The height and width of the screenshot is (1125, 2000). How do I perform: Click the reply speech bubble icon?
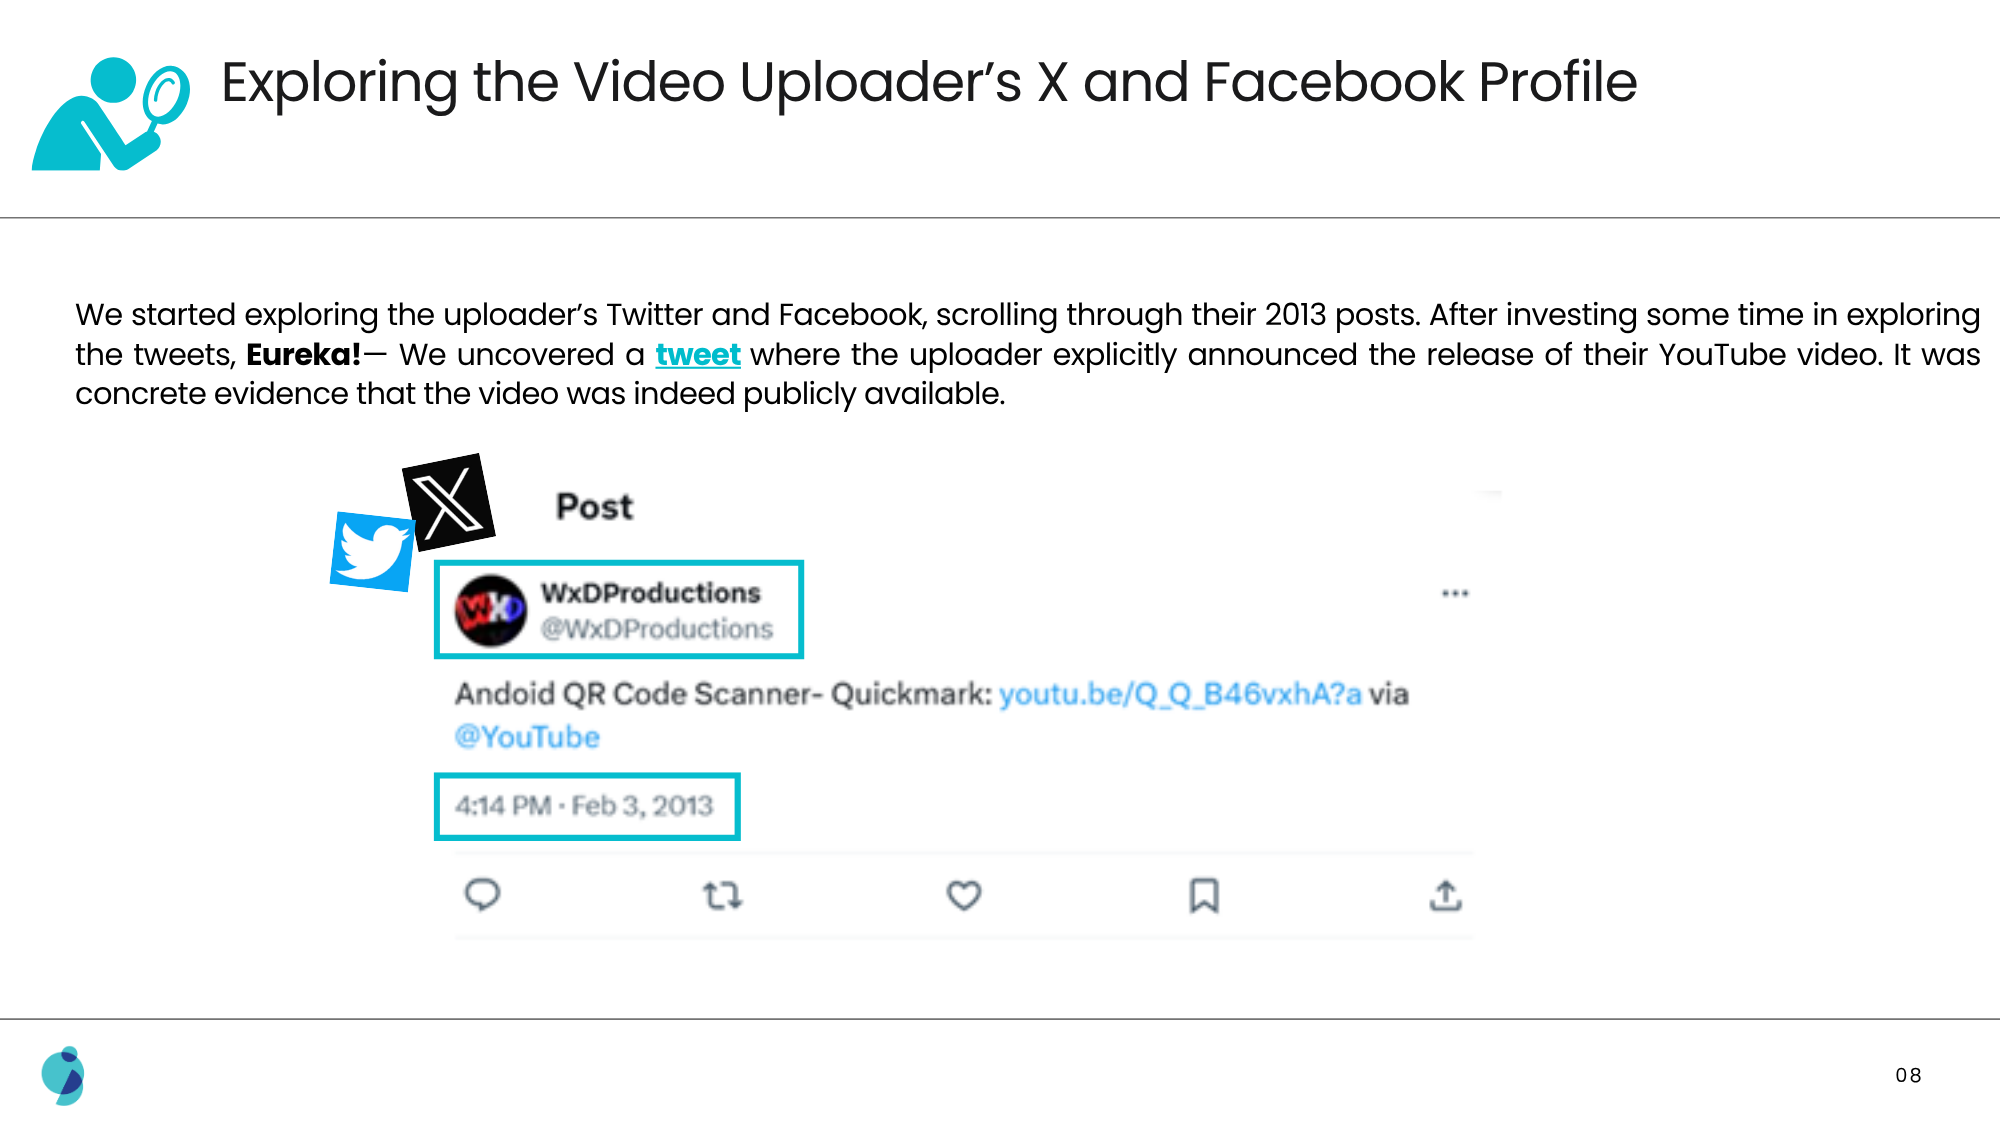pos(482,894)
